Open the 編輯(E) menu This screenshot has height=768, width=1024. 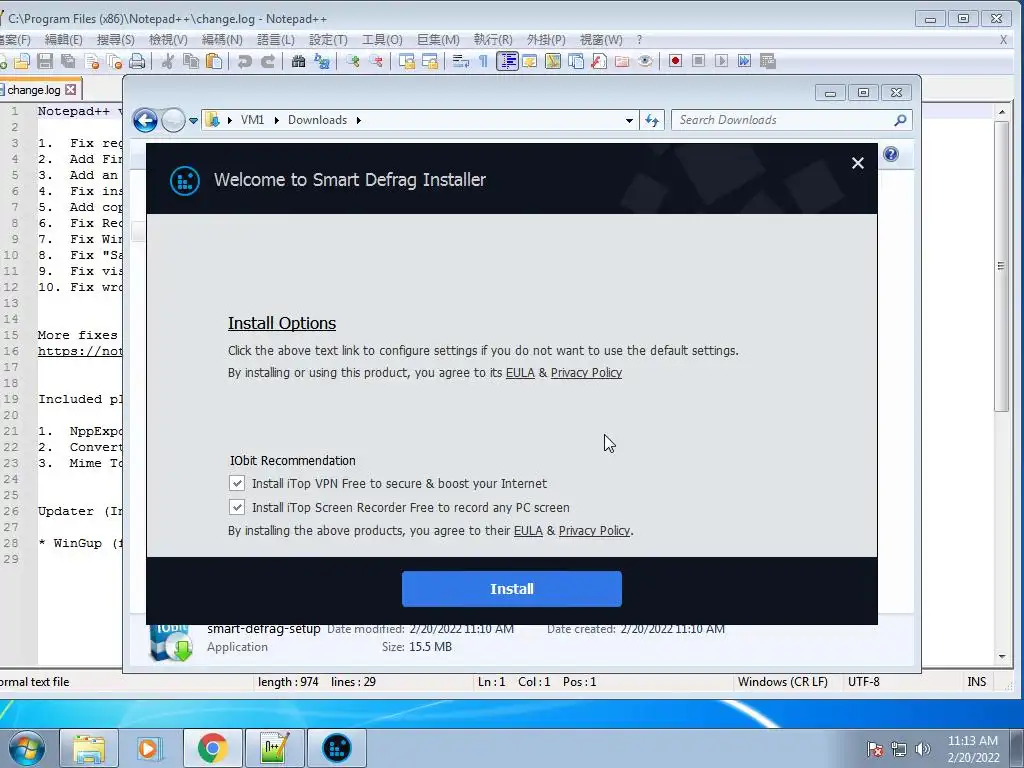pos(63,40)
